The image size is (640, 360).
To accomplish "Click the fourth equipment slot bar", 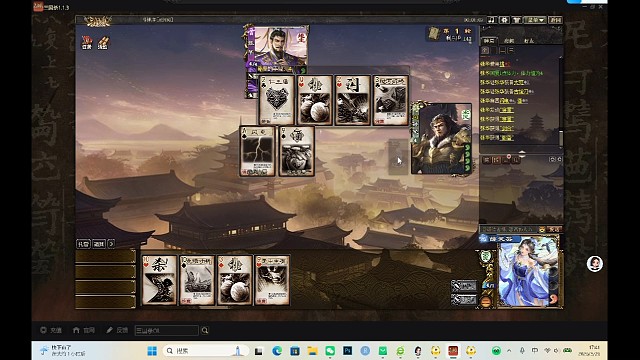I will (x=105, y=302).
